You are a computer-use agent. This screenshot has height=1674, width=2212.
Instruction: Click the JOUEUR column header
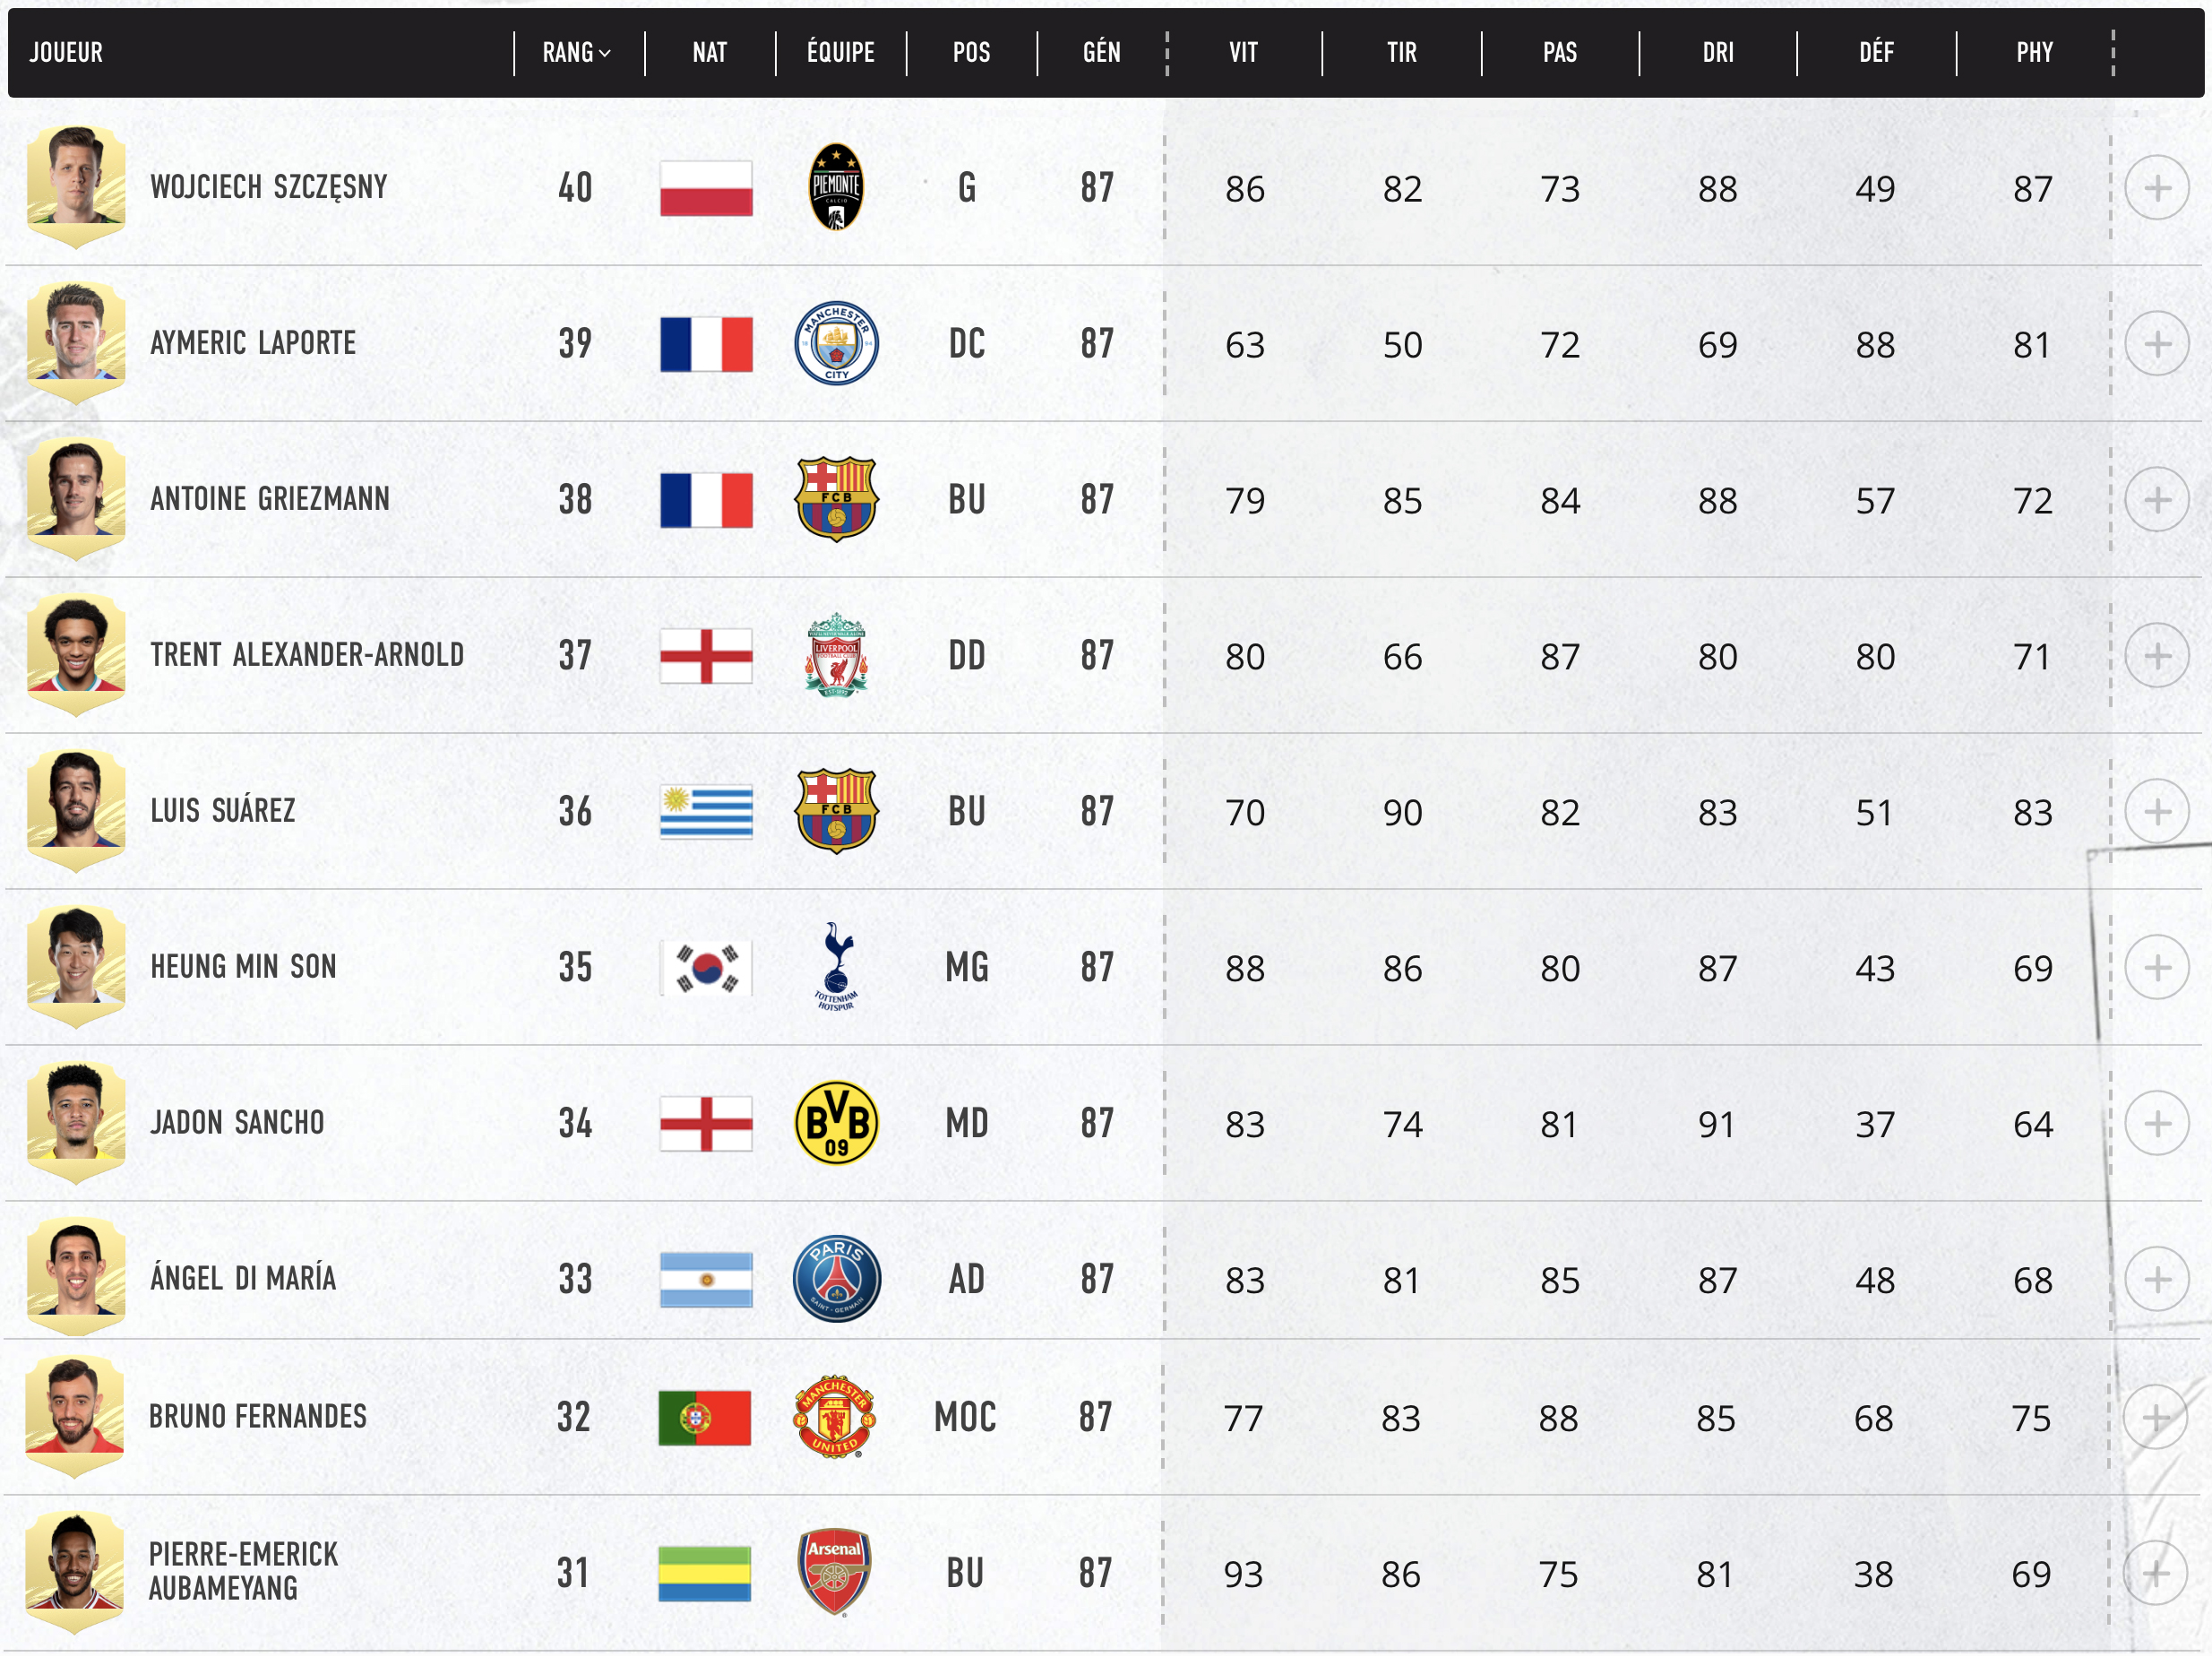pos(65,54)
